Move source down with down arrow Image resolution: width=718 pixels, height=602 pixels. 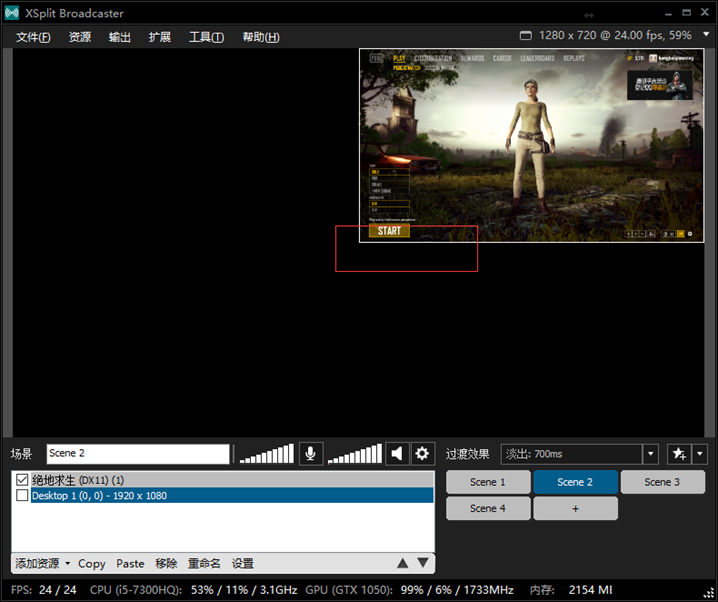[x=423, y=563]
